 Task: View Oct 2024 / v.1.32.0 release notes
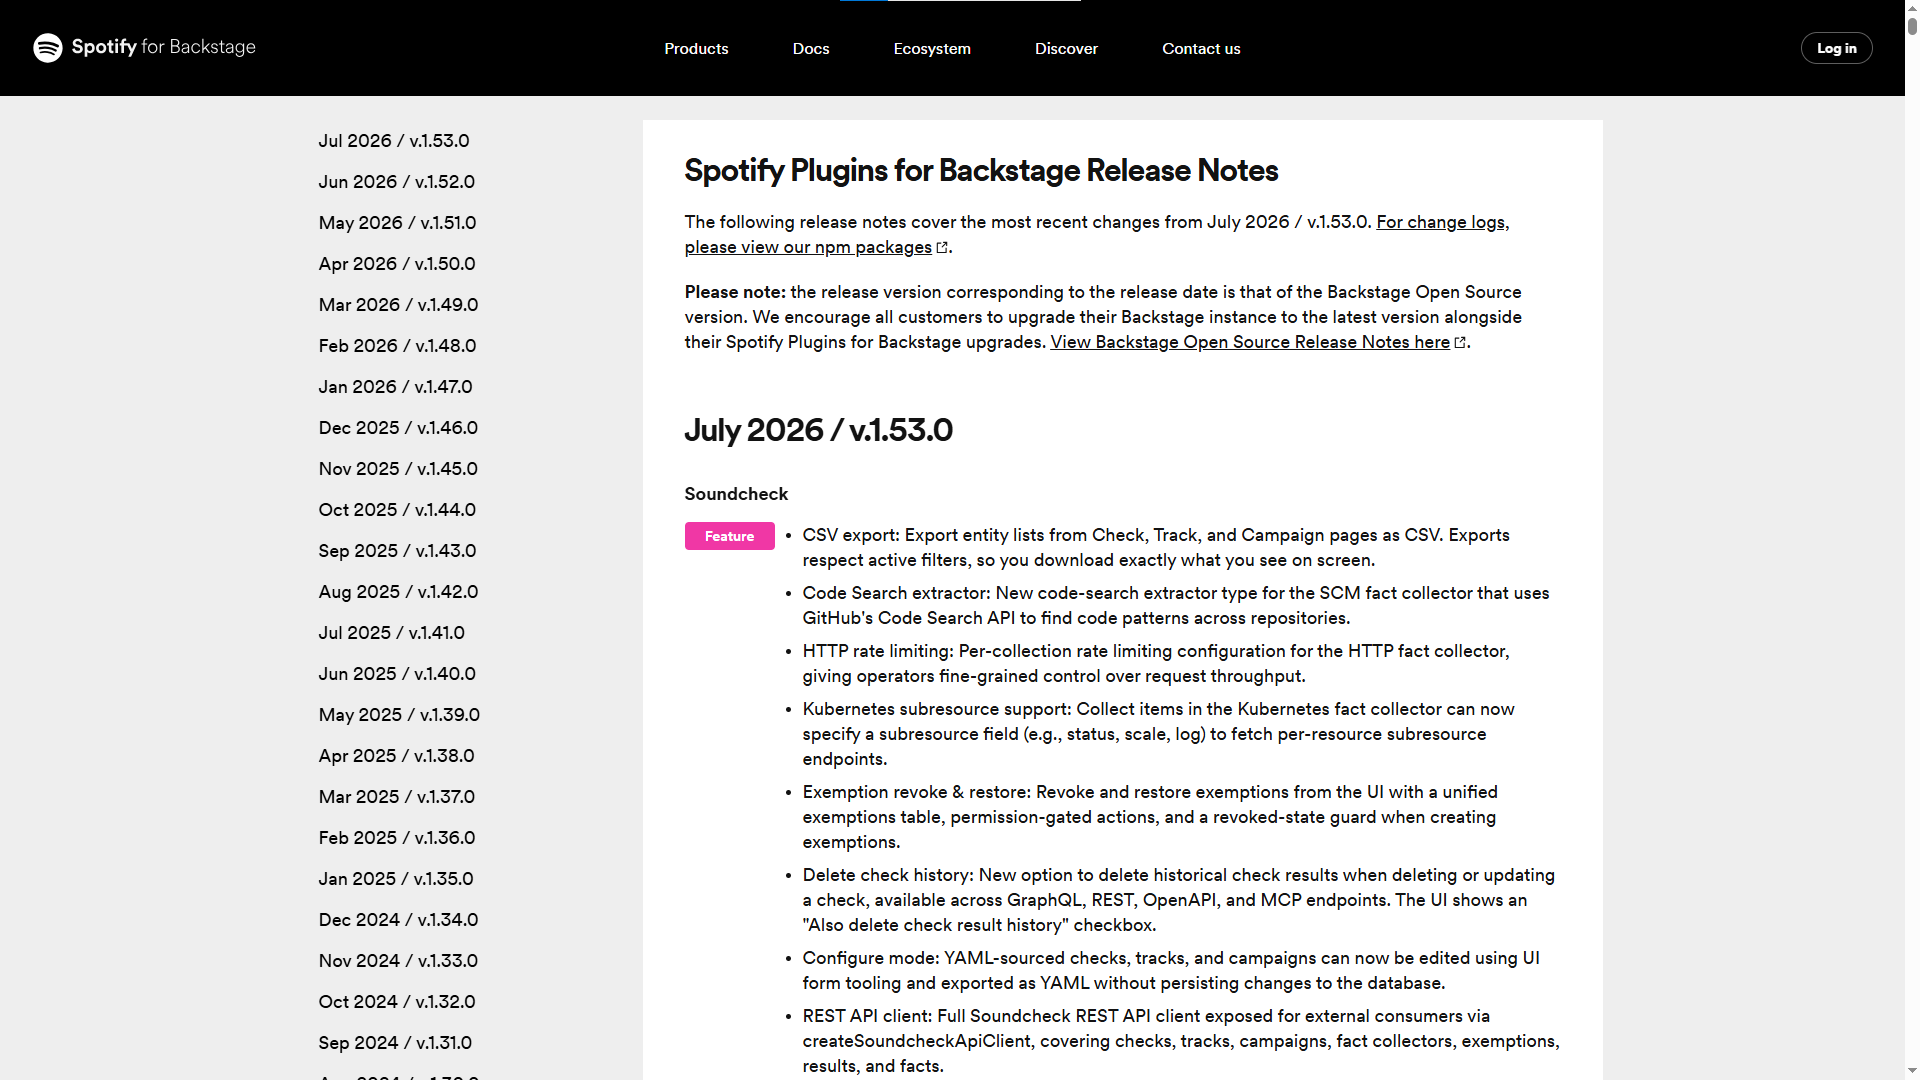(x=397, y=1002)
